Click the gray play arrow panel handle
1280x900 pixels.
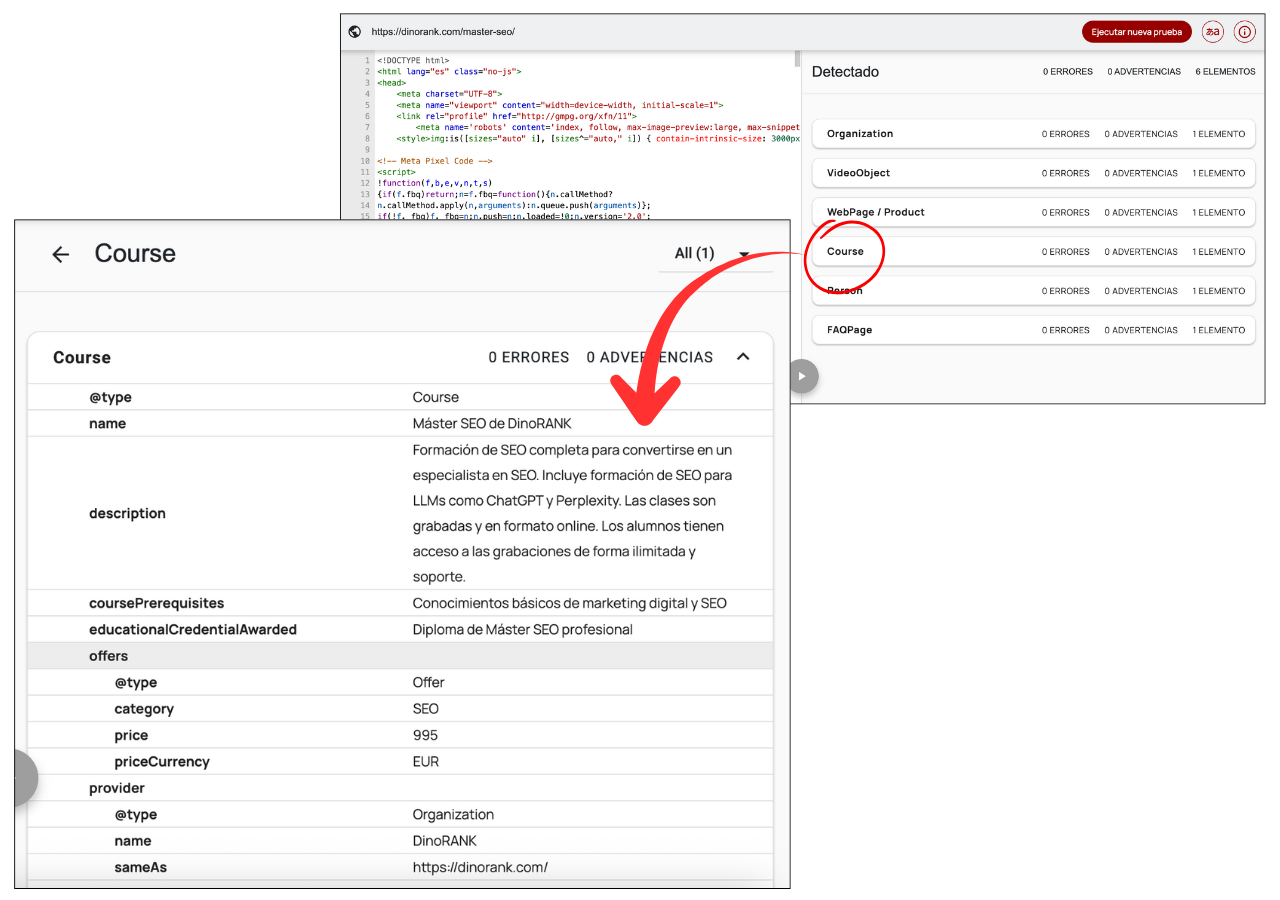pos(803,376)
